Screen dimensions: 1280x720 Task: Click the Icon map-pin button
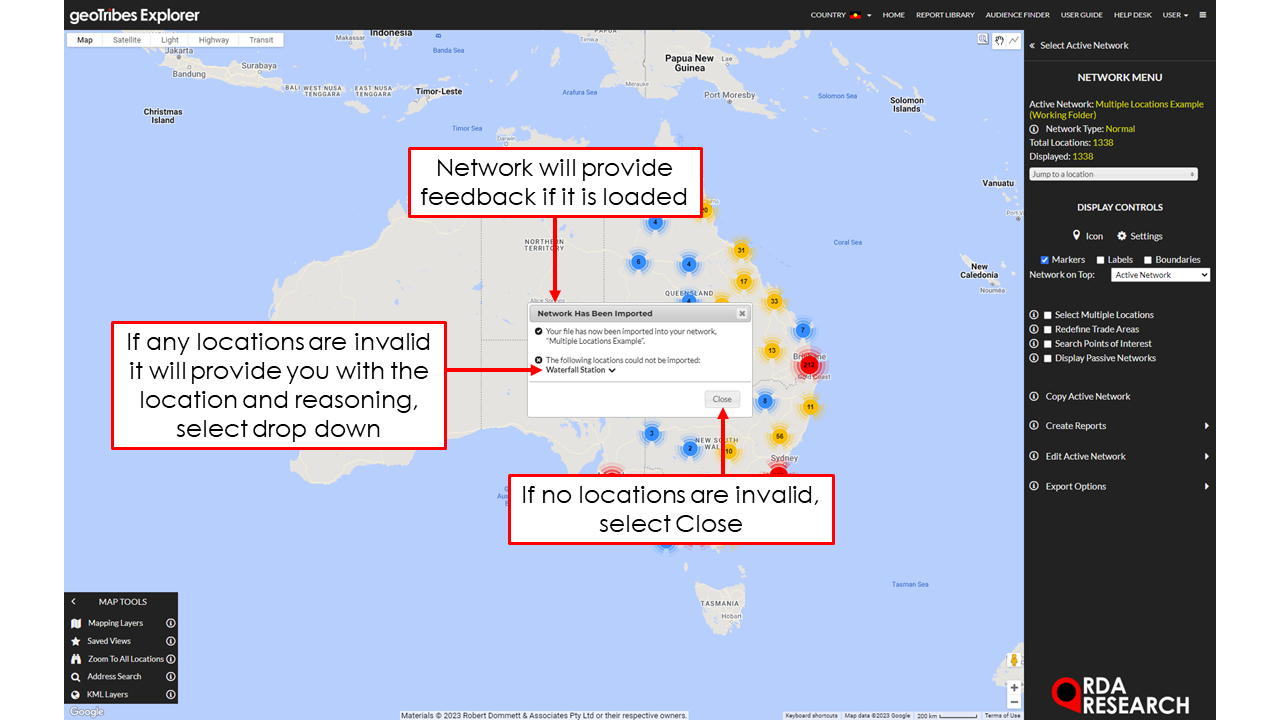(1088, 236)
